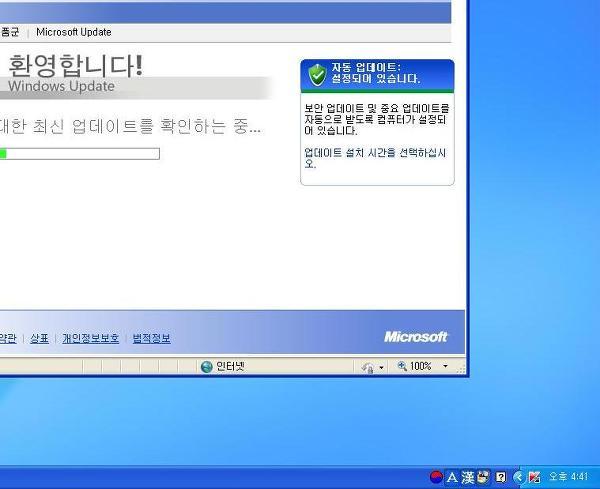
Task: Click the window resize grip corner
Action: click(461, 368)
